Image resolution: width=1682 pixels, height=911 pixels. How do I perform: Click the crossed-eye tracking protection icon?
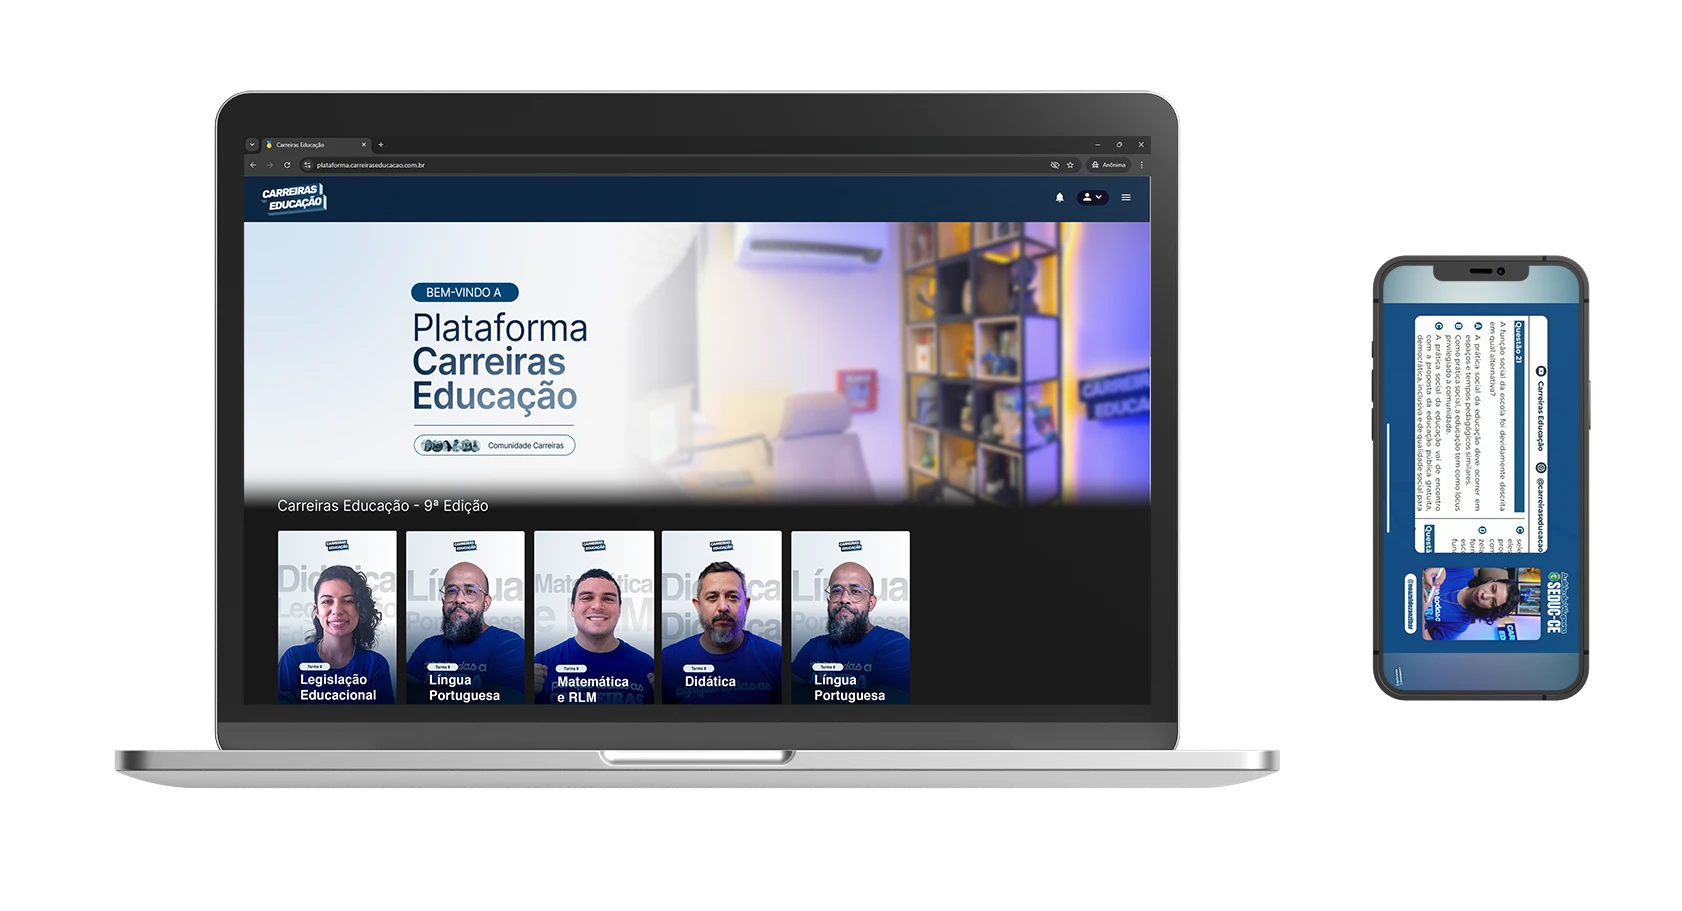1055,165
